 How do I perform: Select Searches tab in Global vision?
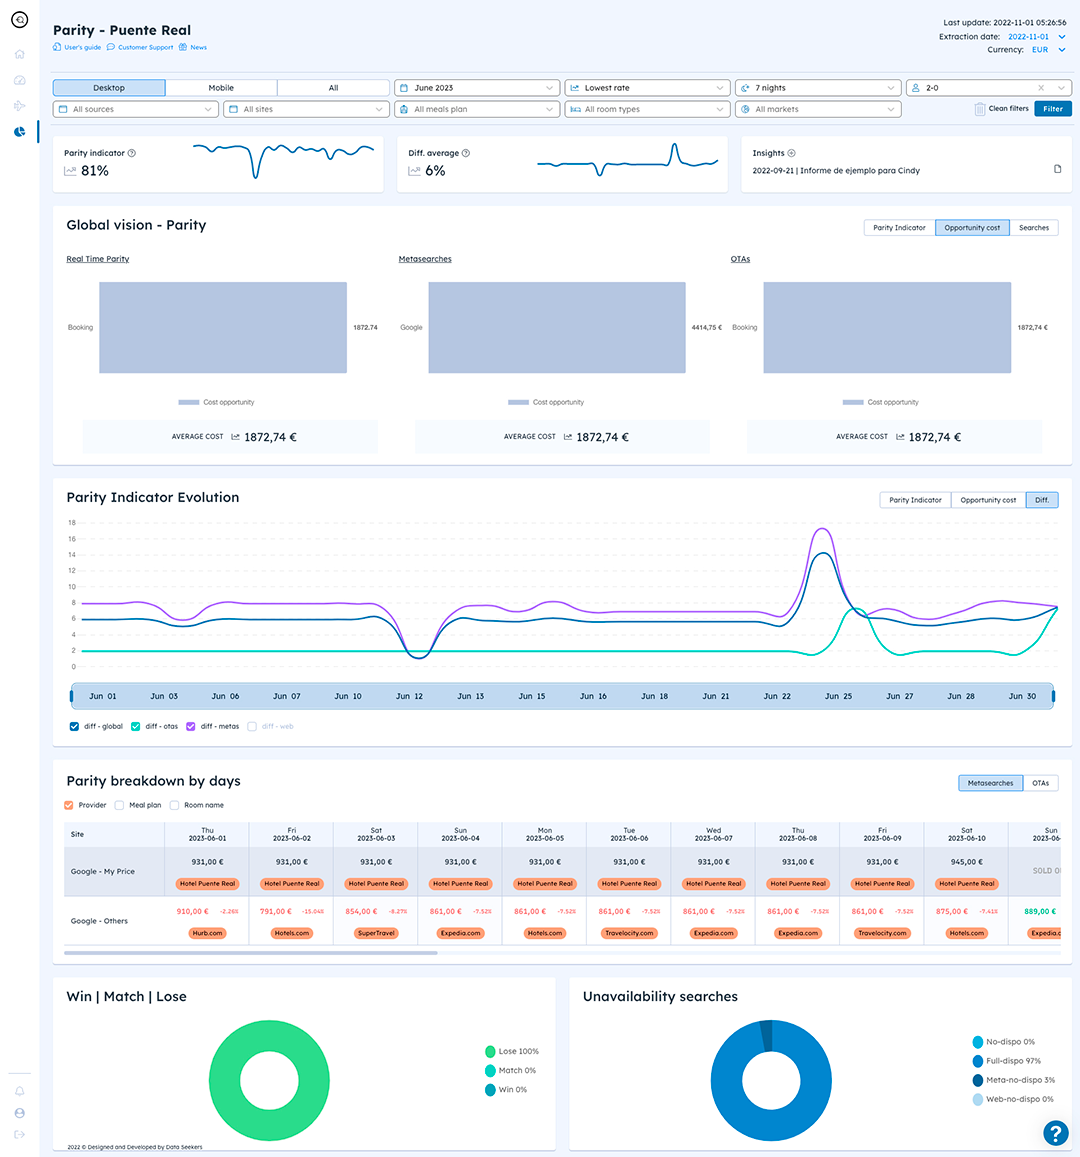pos(1034,228)
